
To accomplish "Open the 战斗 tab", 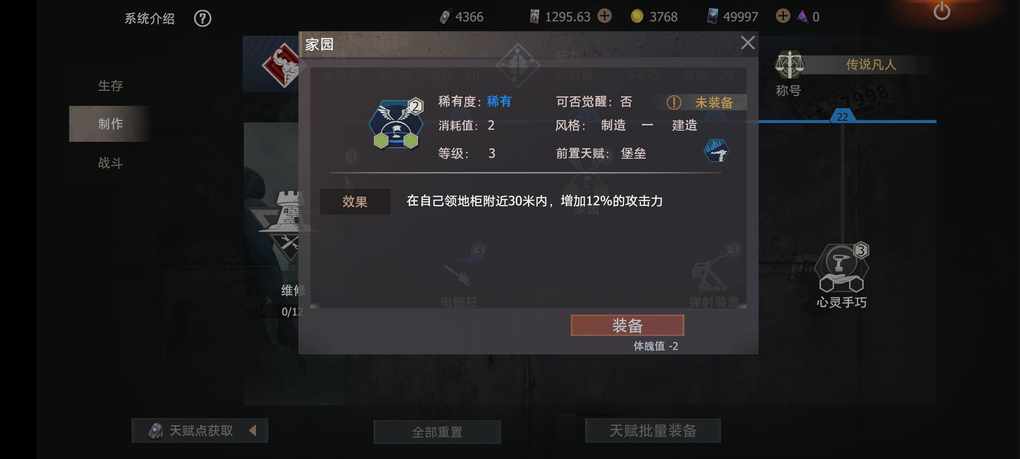I will (x=110, y=163).
